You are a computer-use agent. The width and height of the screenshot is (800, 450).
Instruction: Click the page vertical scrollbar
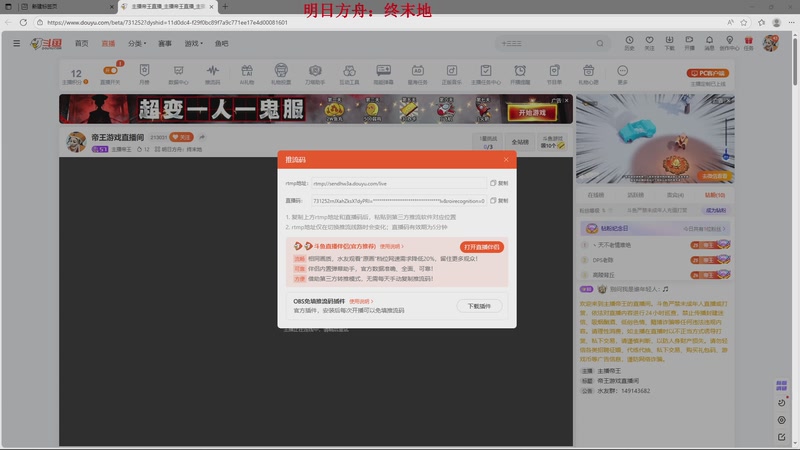point(795,61)
